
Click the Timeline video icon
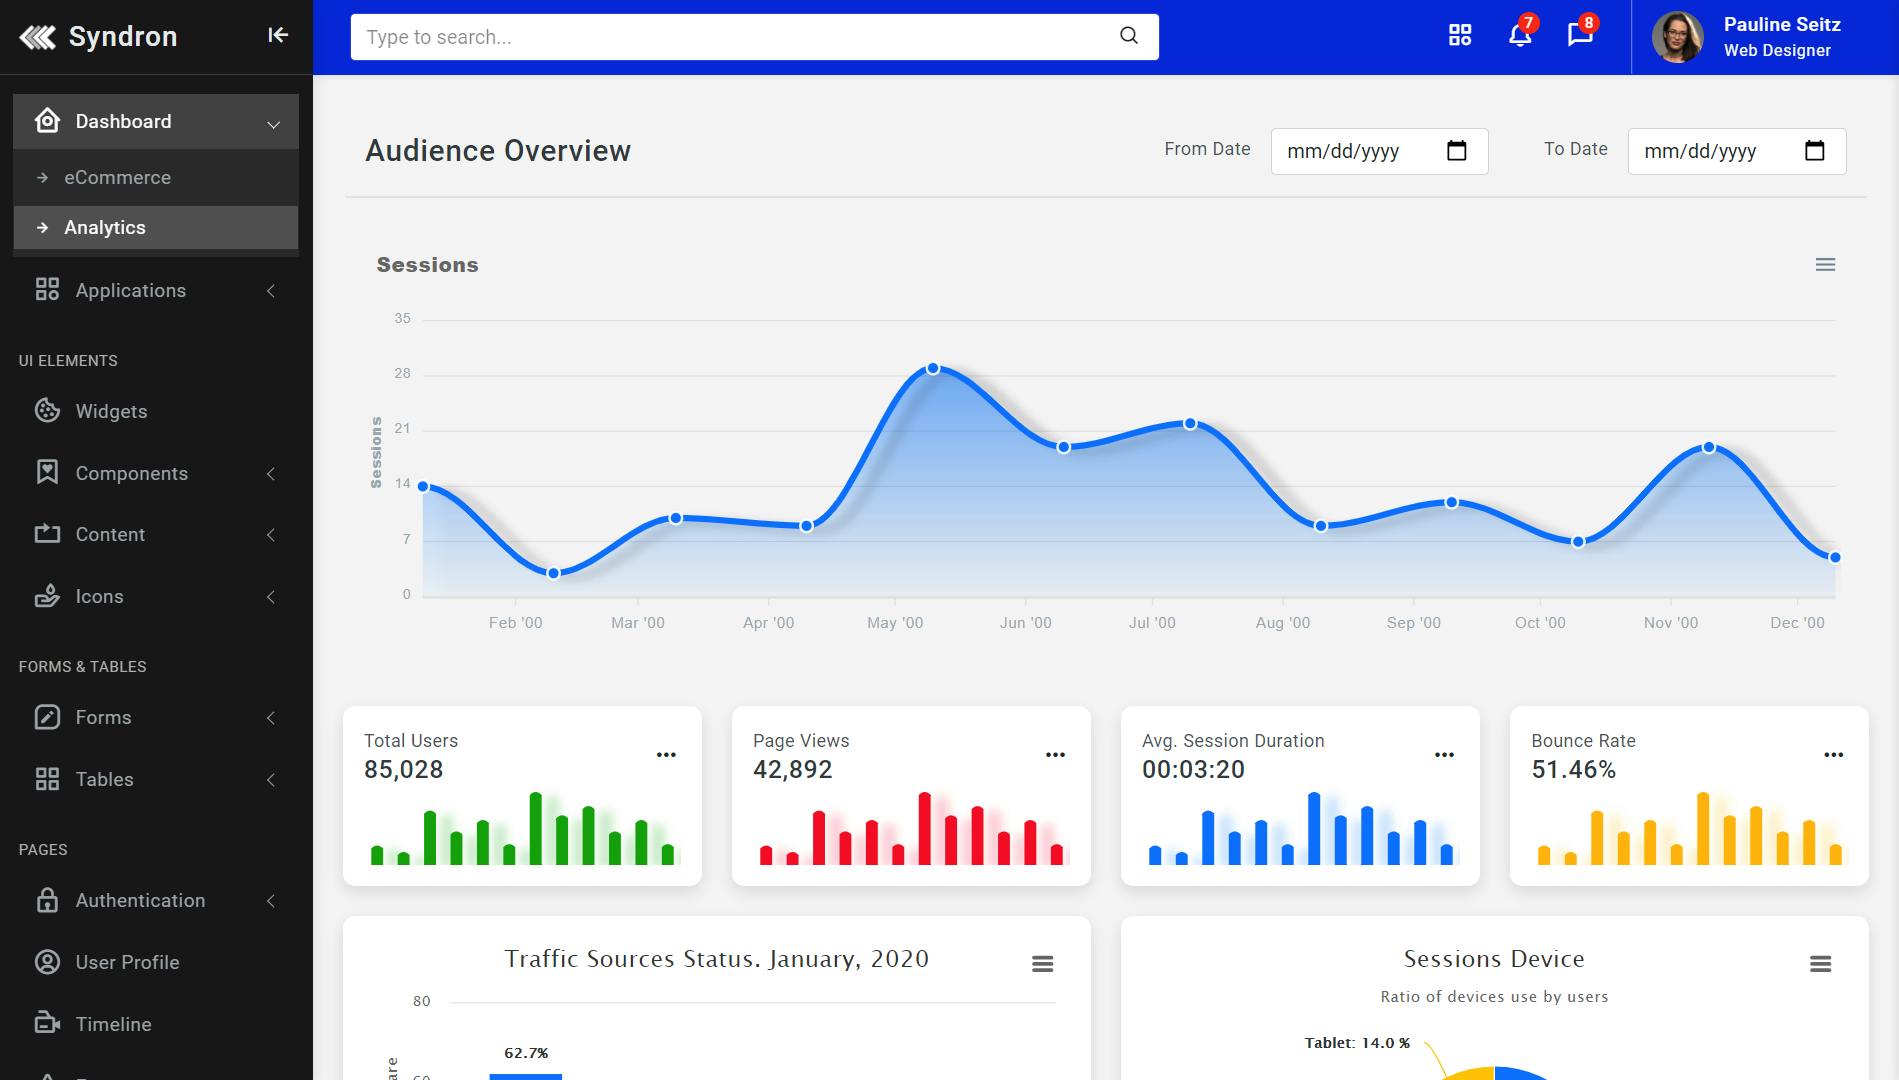47,1023
